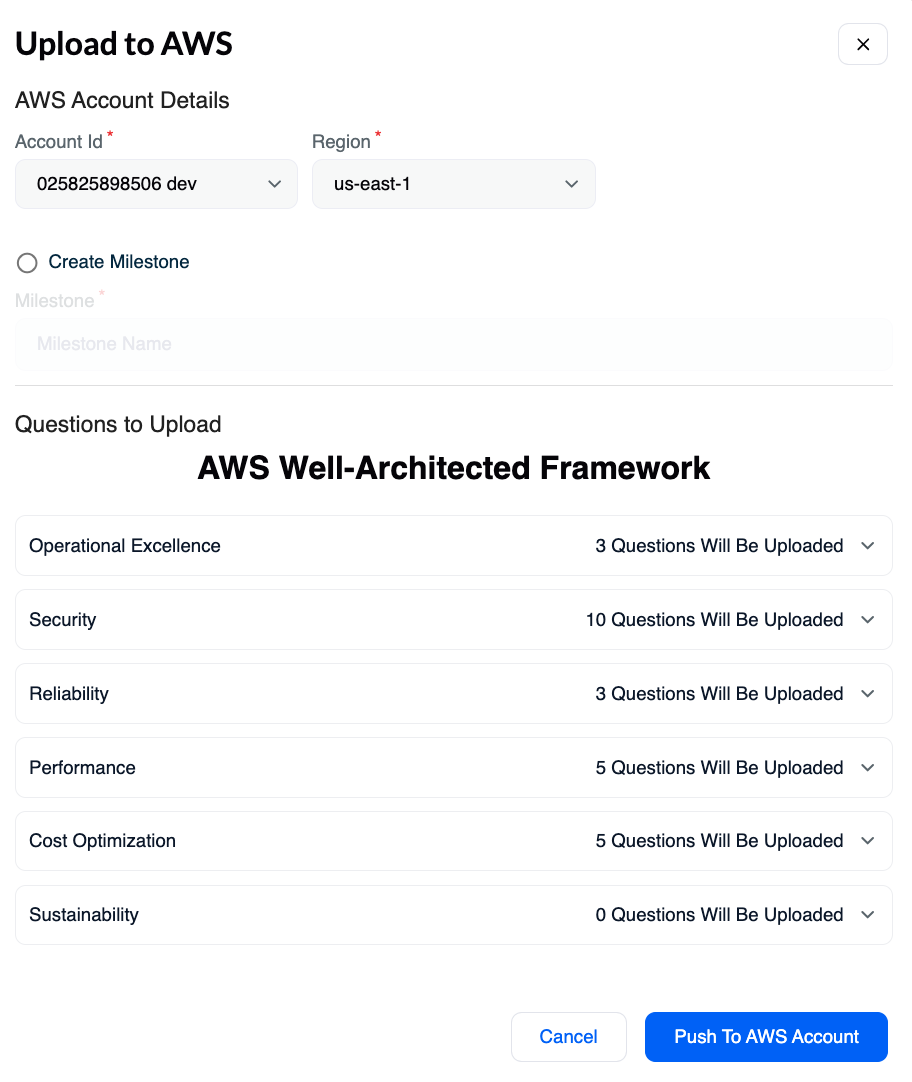Open the Operational Excellence row
The height and width of the screenshot is (1082, 912).
click(x=453, y=546)
